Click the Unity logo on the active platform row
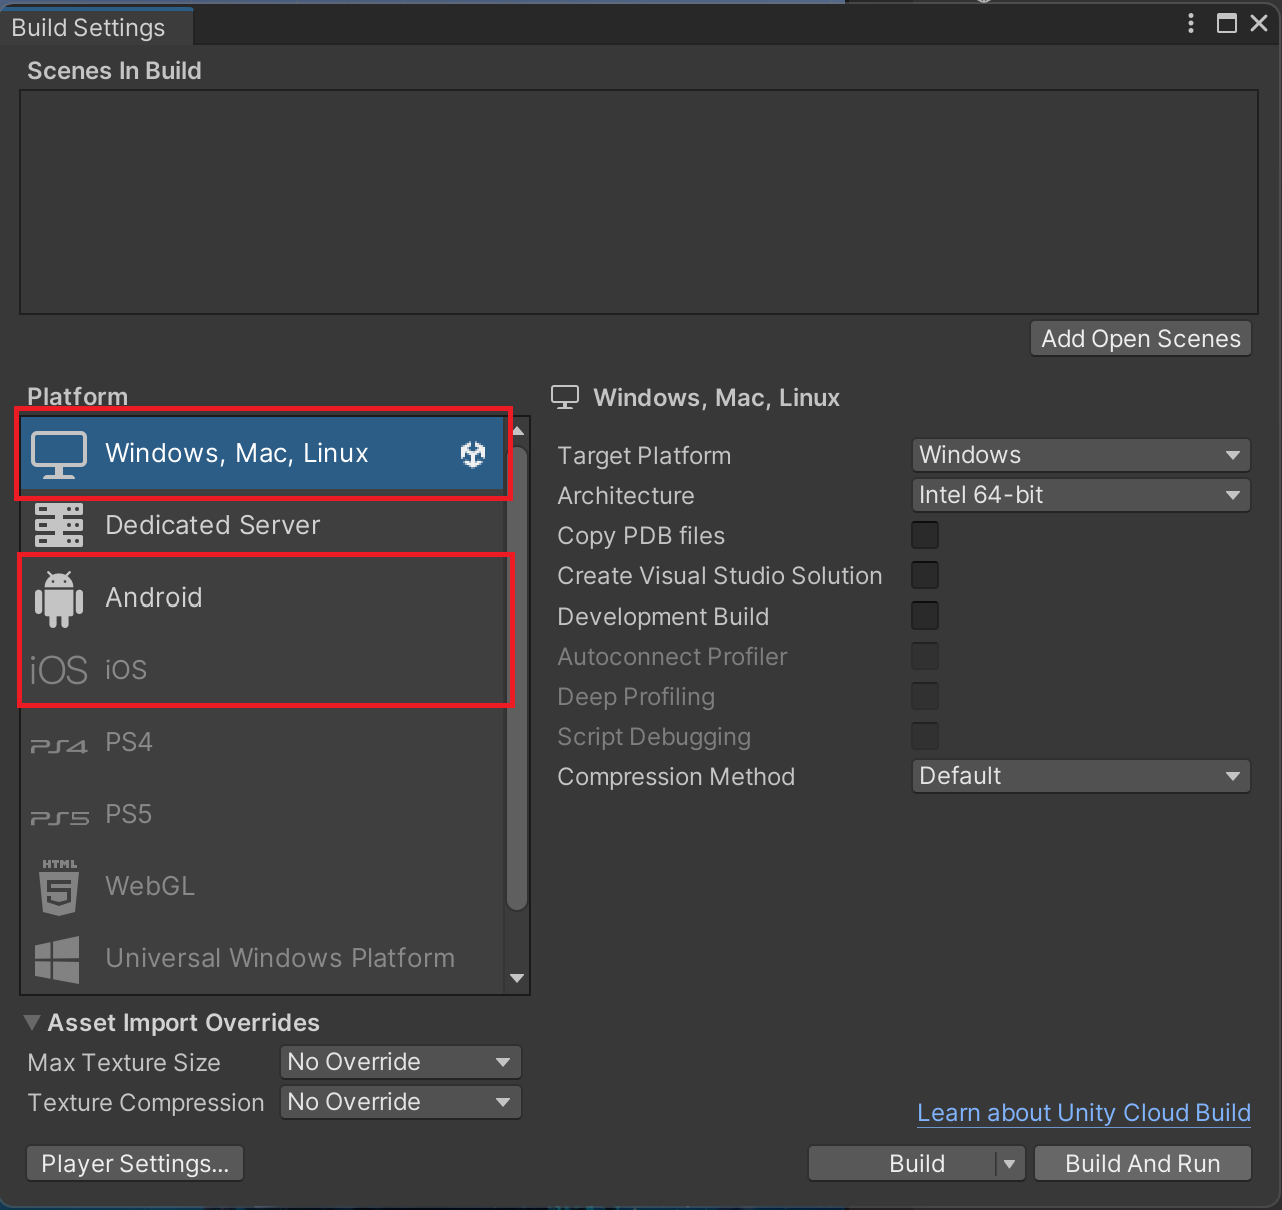 point(473,454)
